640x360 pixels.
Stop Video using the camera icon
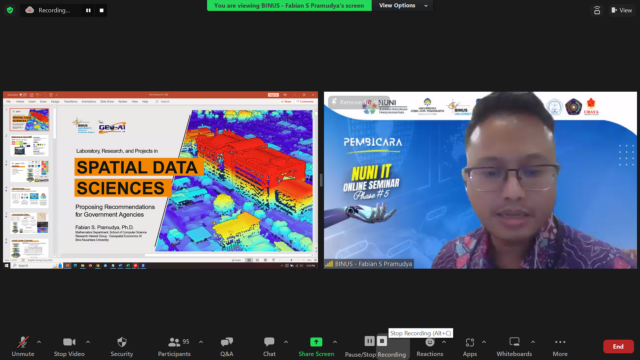[69, 346]
